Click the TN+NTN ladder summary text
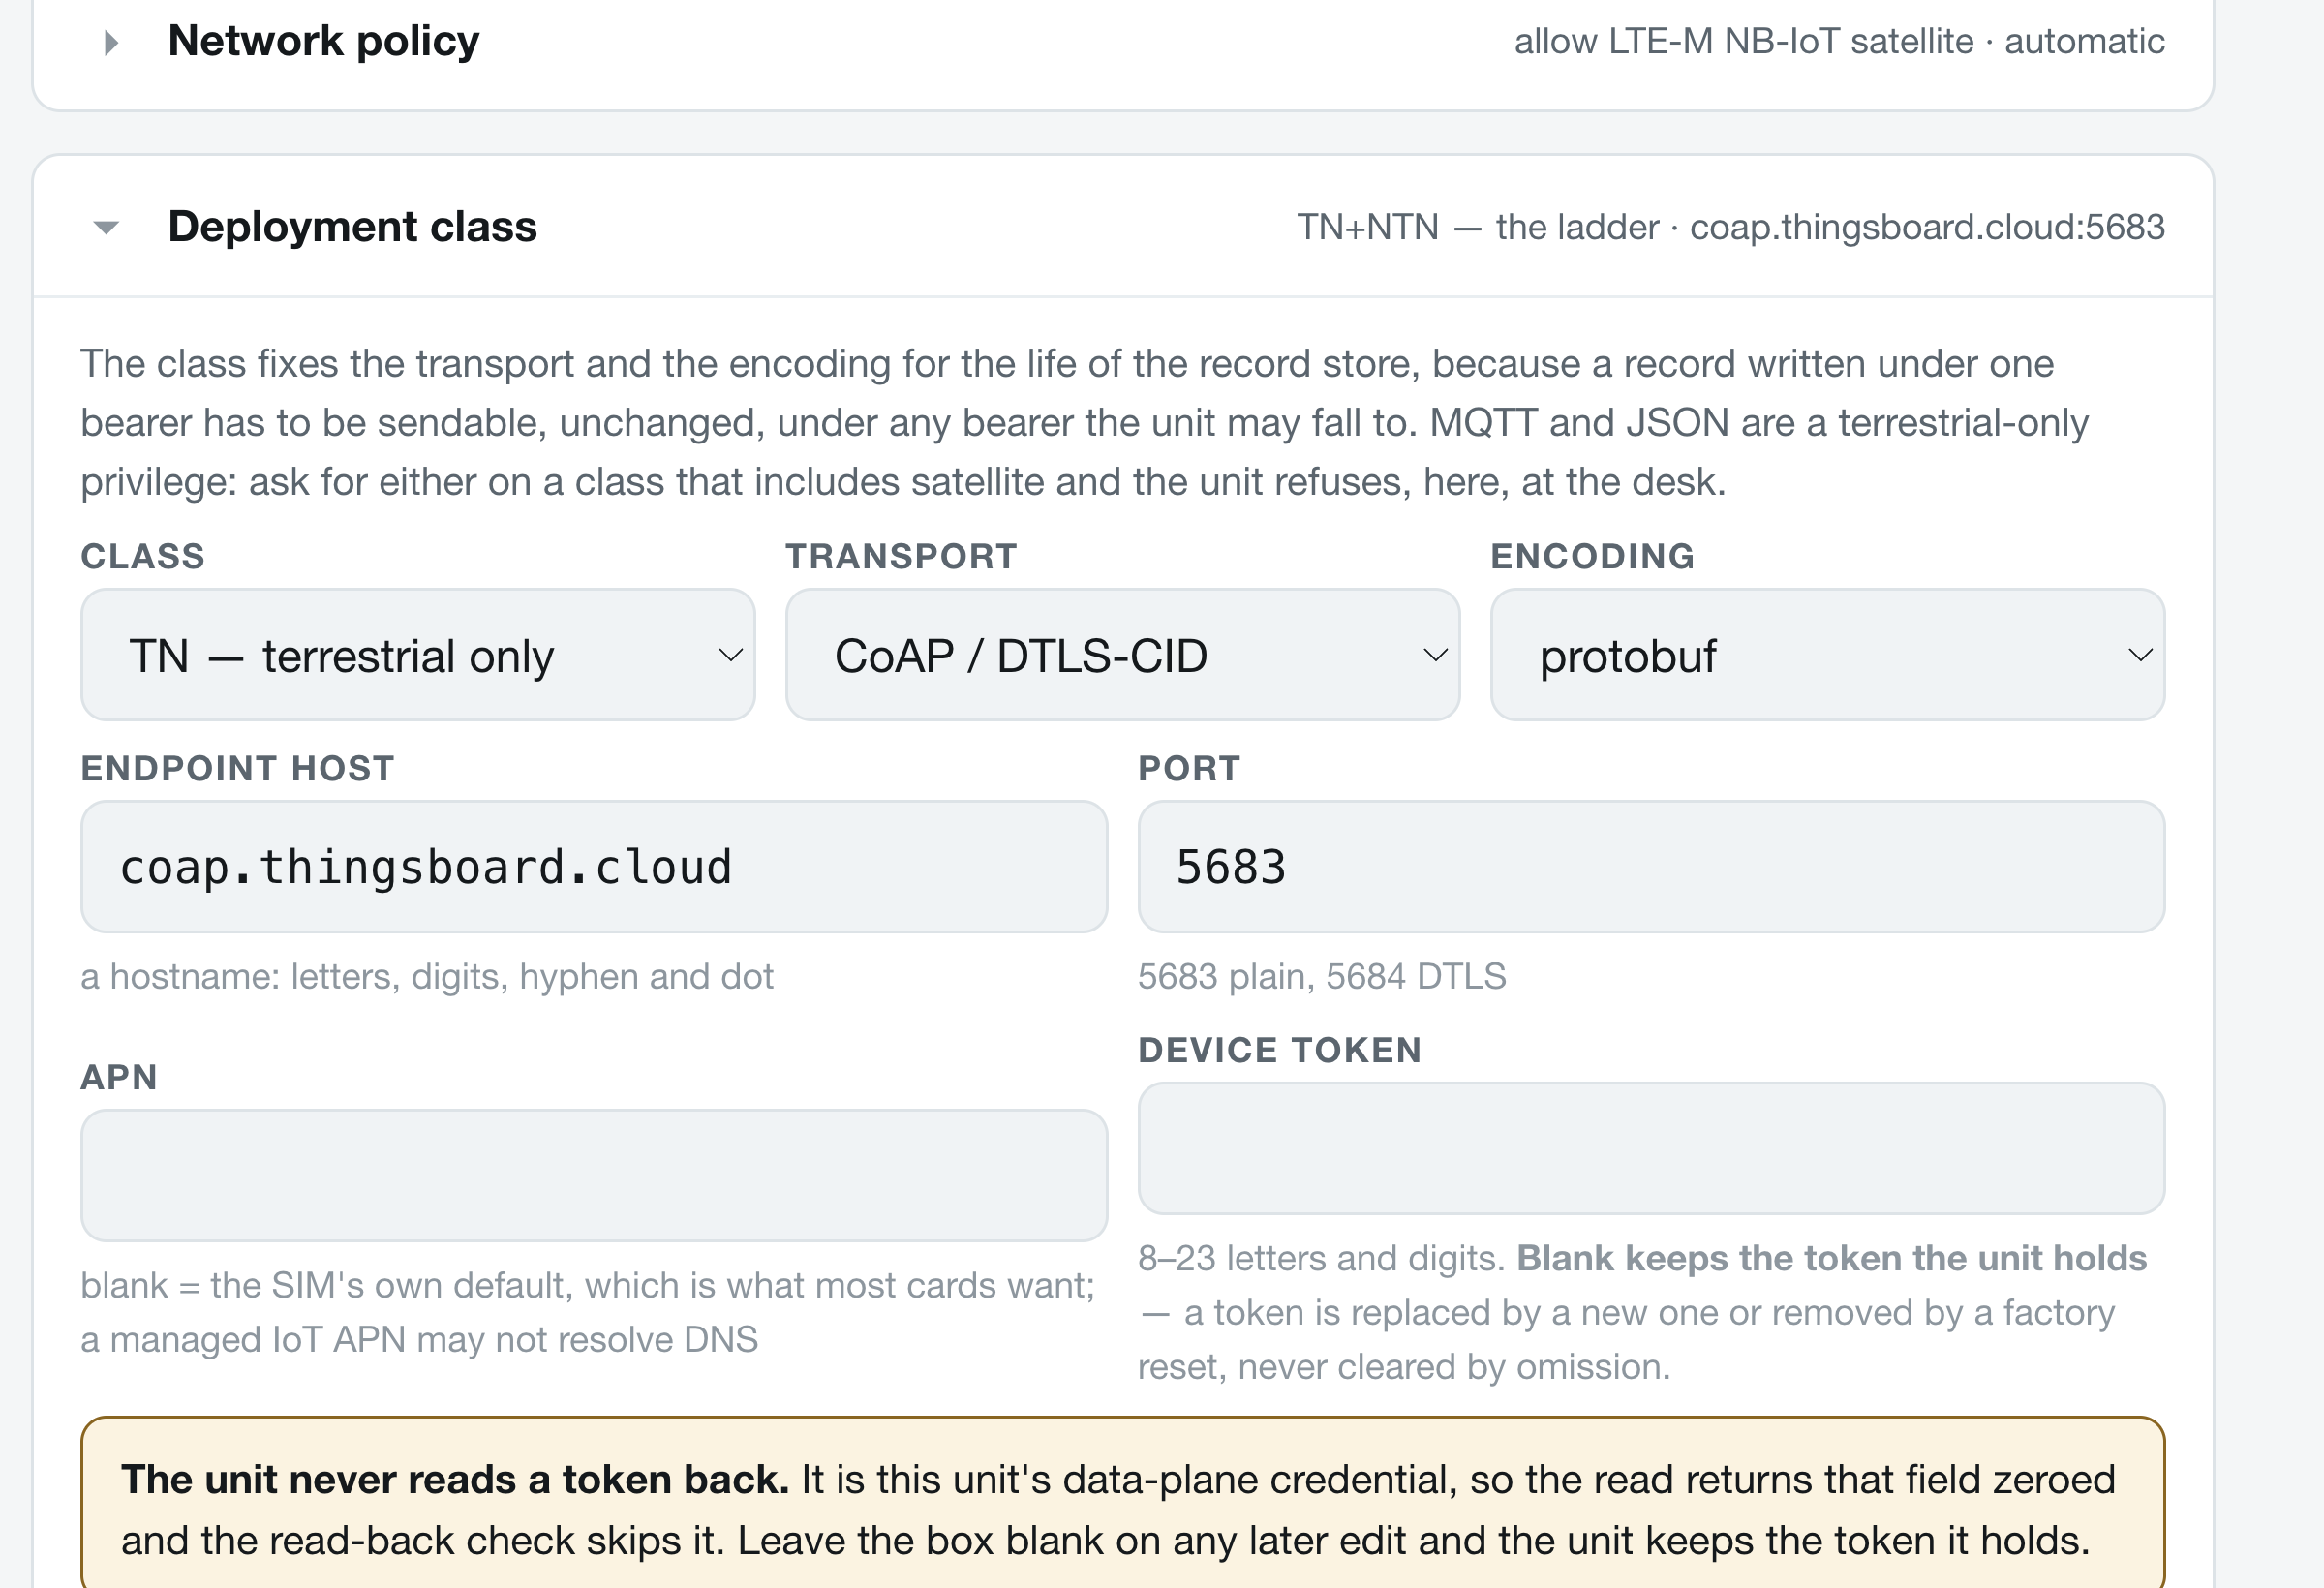 [1731, 227]
